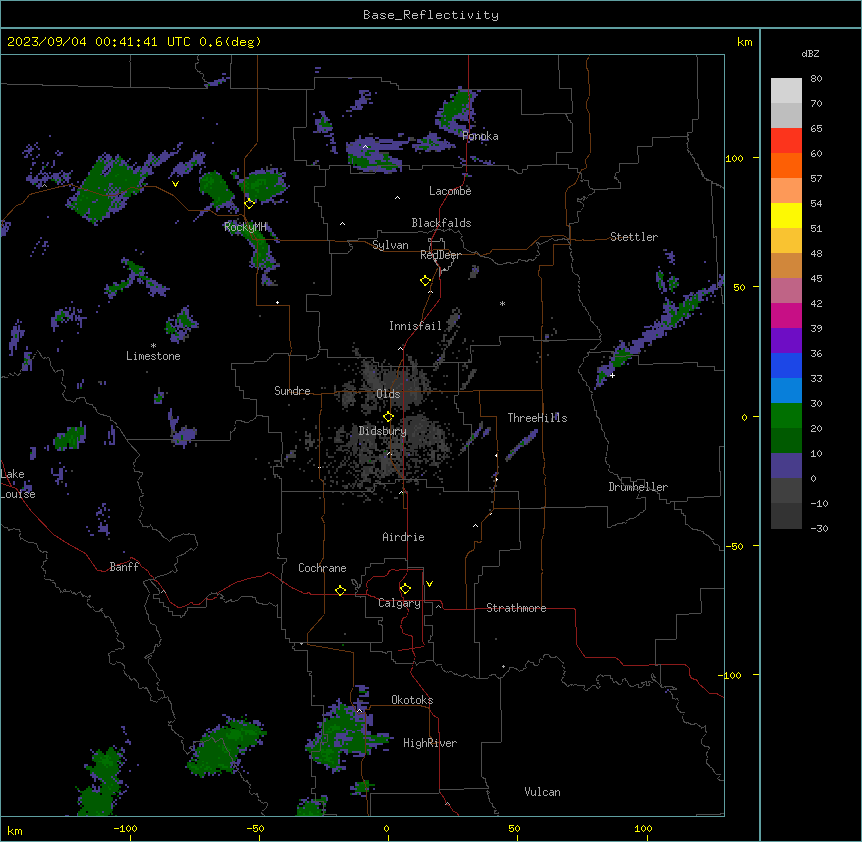Pick the orange 57-60 dBZ legend swatch
The image size is (862, 842).
(x=786, y=165)
